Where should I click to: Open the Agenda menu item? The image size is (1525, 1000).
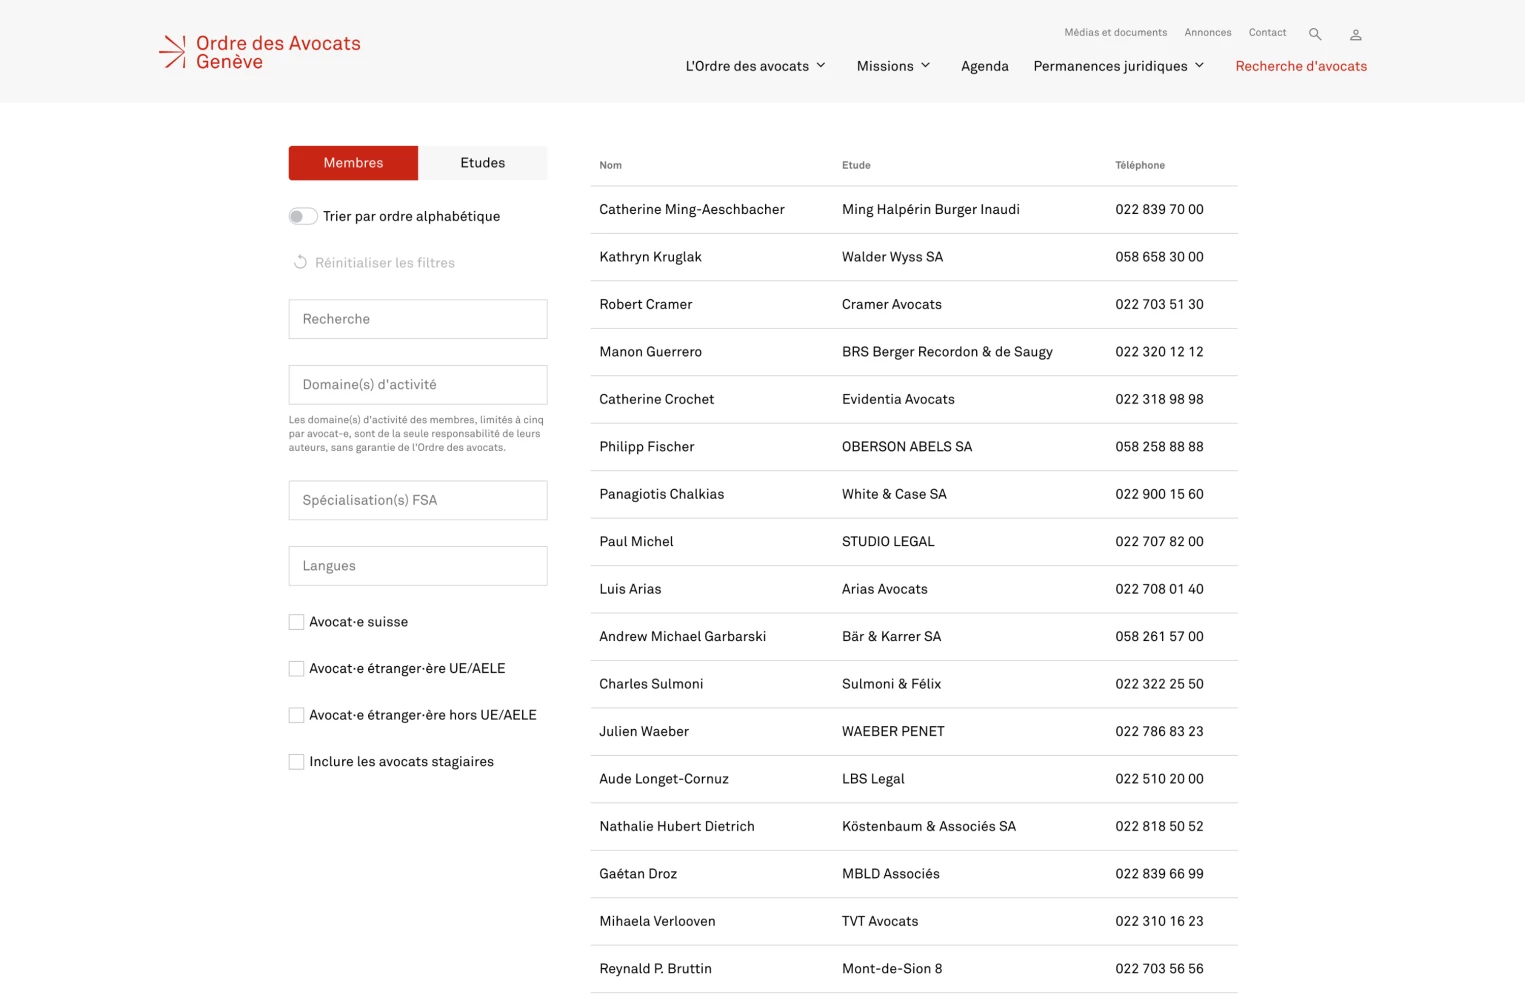click(984, 66)
